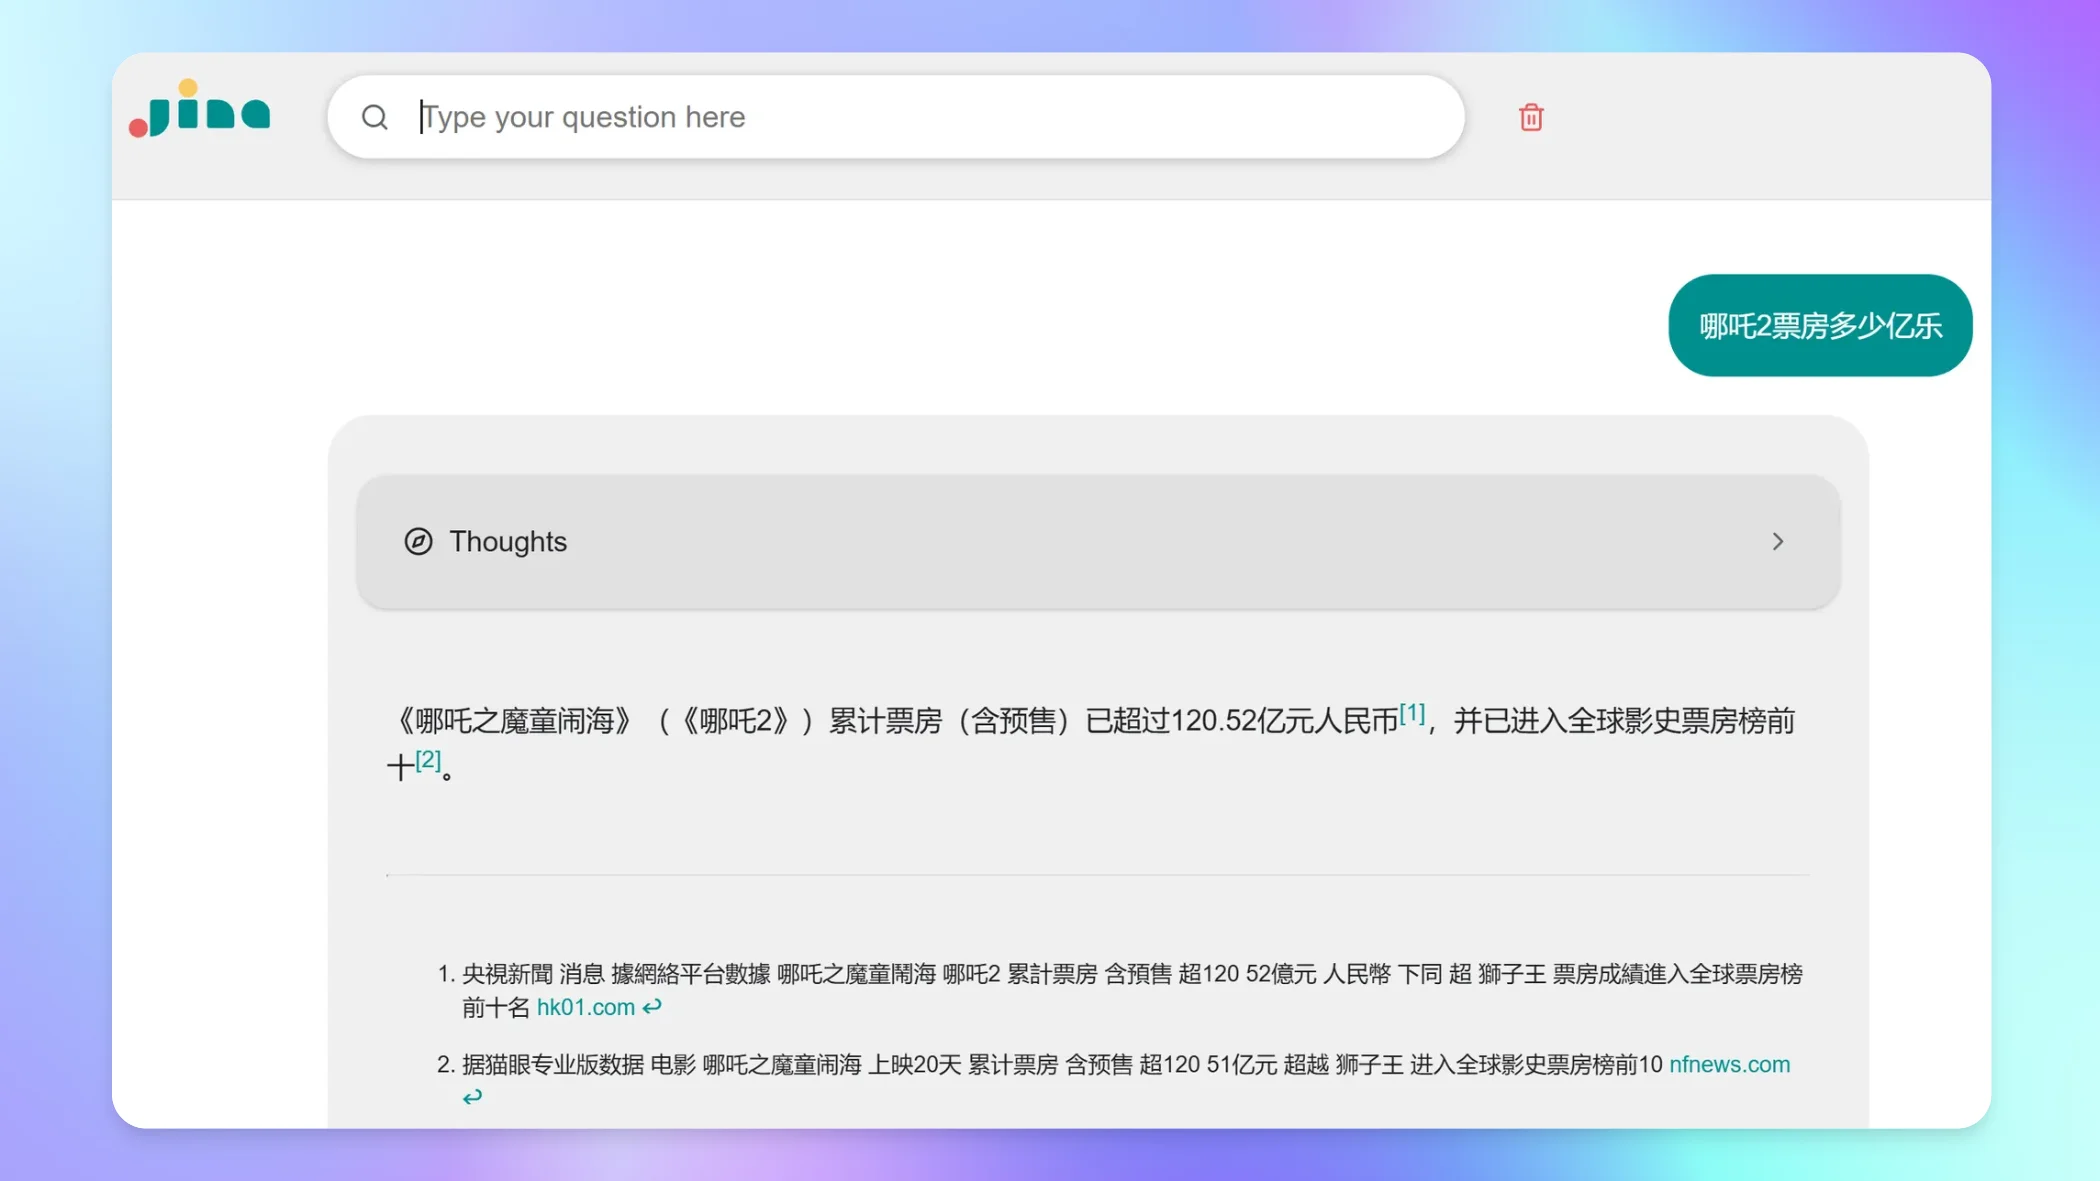
Task: Click the return arrow after nfnews.com
Action: tap(471, 1096)
